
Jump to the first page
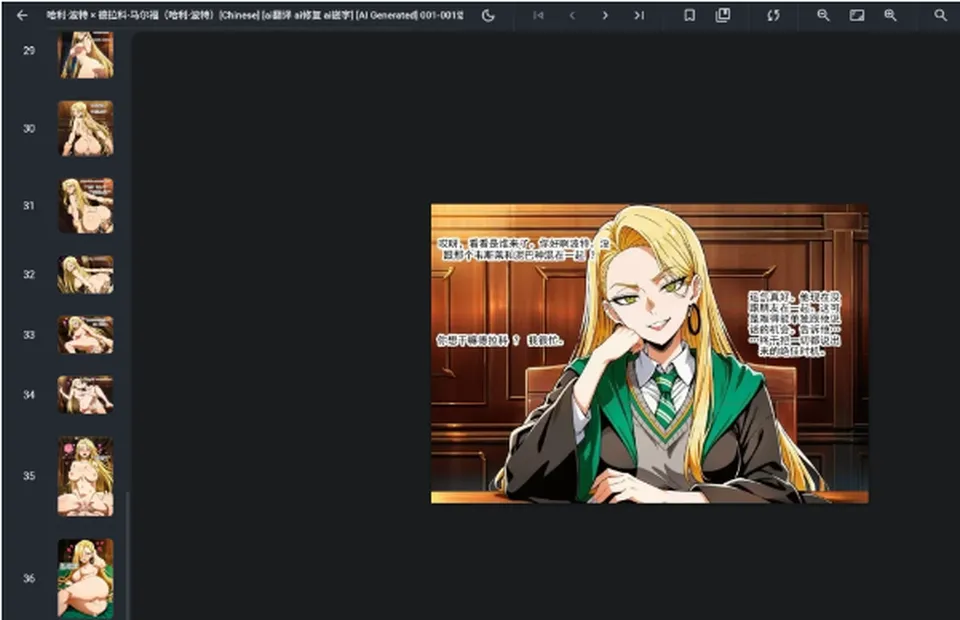(538, 15)
